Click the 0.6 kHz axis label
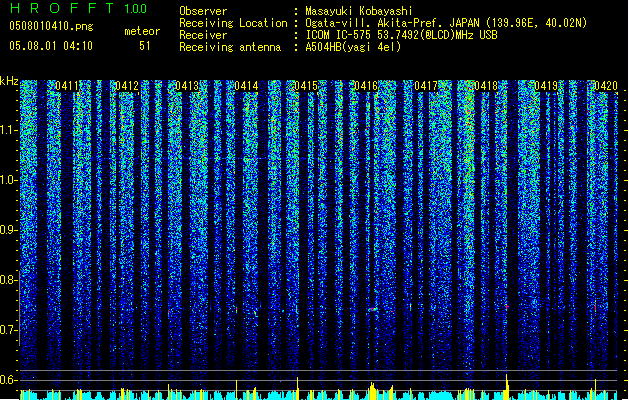Viewport: 629px width, 400px height. tap(9, 380)
